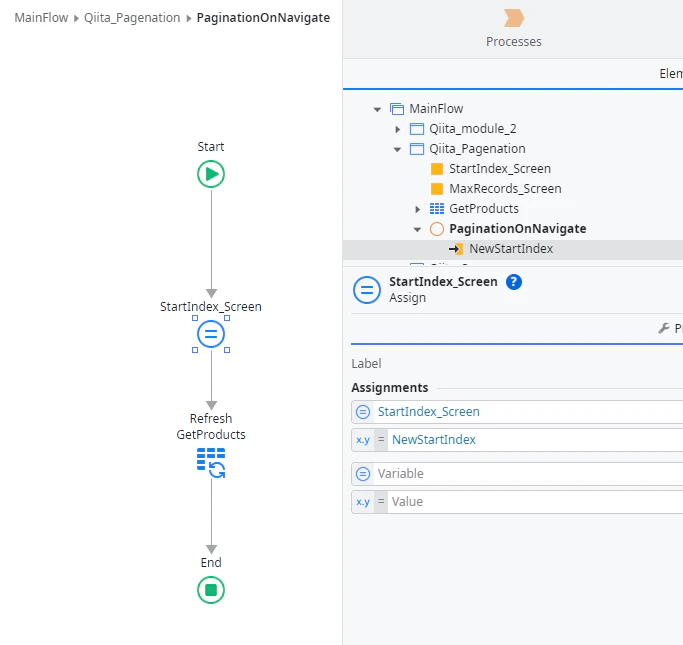Image resolution: width=683 pixels, height=645 pixels.
Task: Click the GetProducts aggregate icon
Action: click(x=437, y=209)
